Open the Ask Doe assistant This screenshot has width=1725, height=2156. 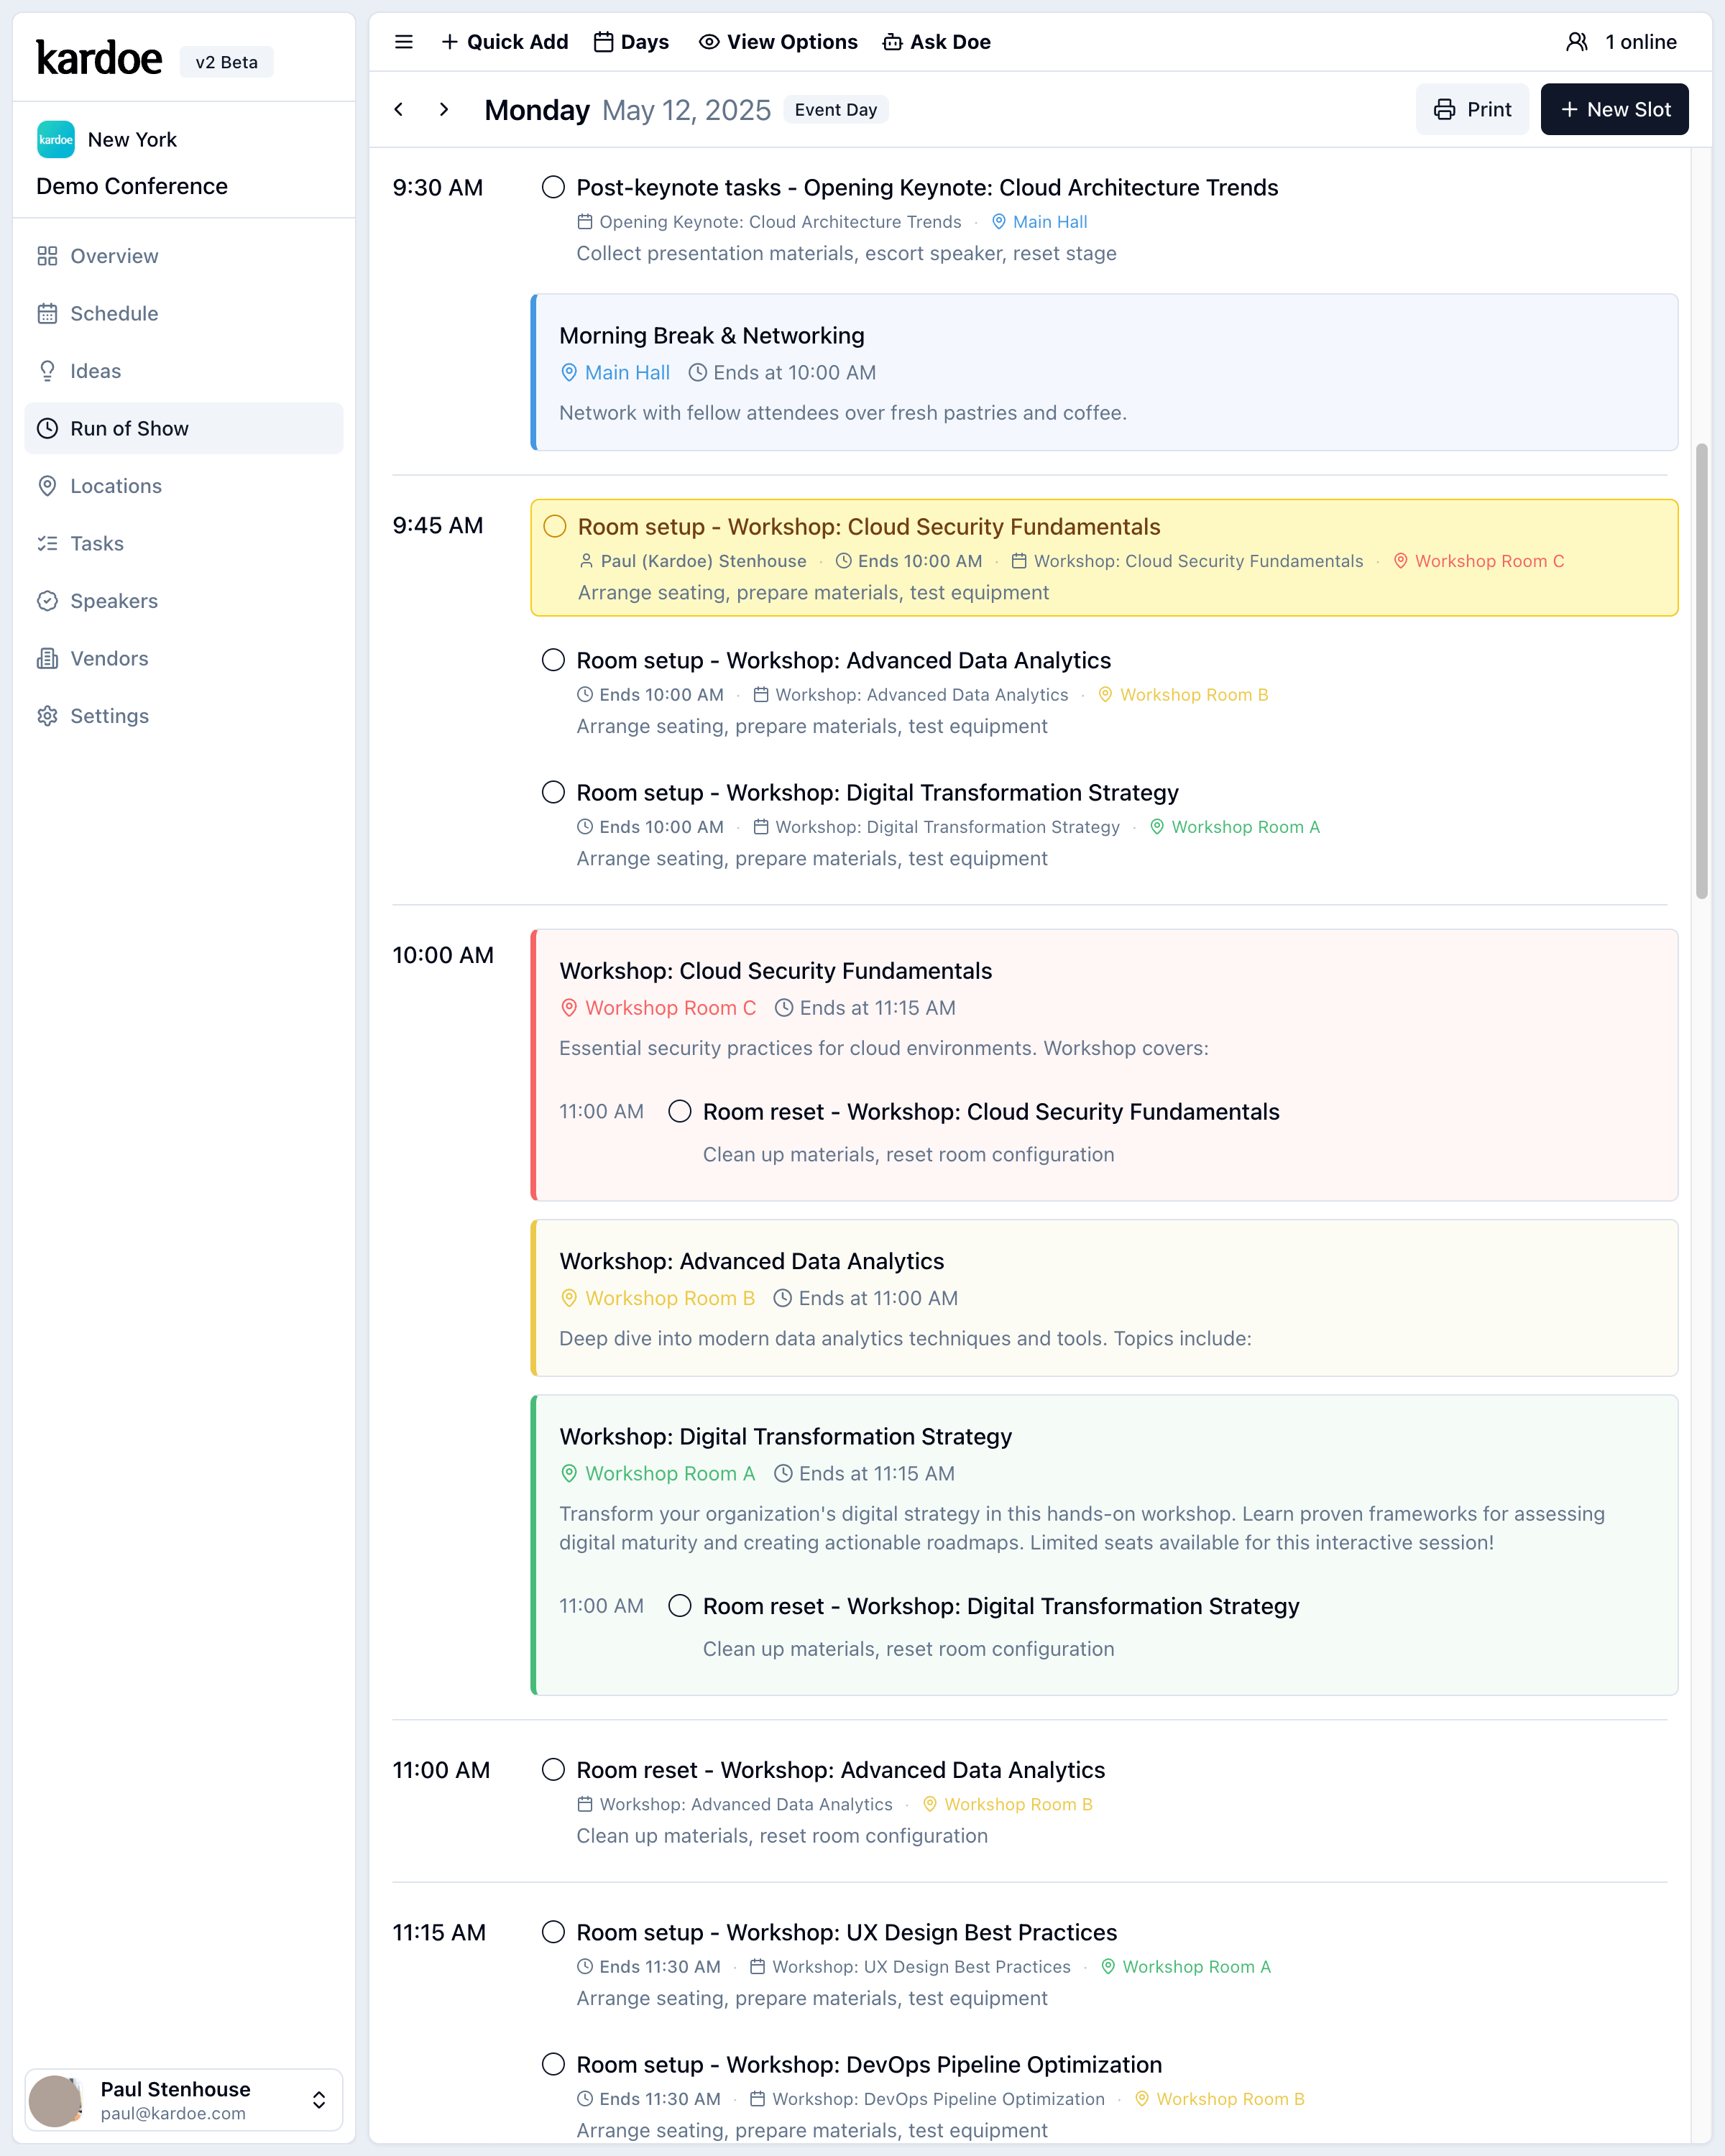pos(937,42)
